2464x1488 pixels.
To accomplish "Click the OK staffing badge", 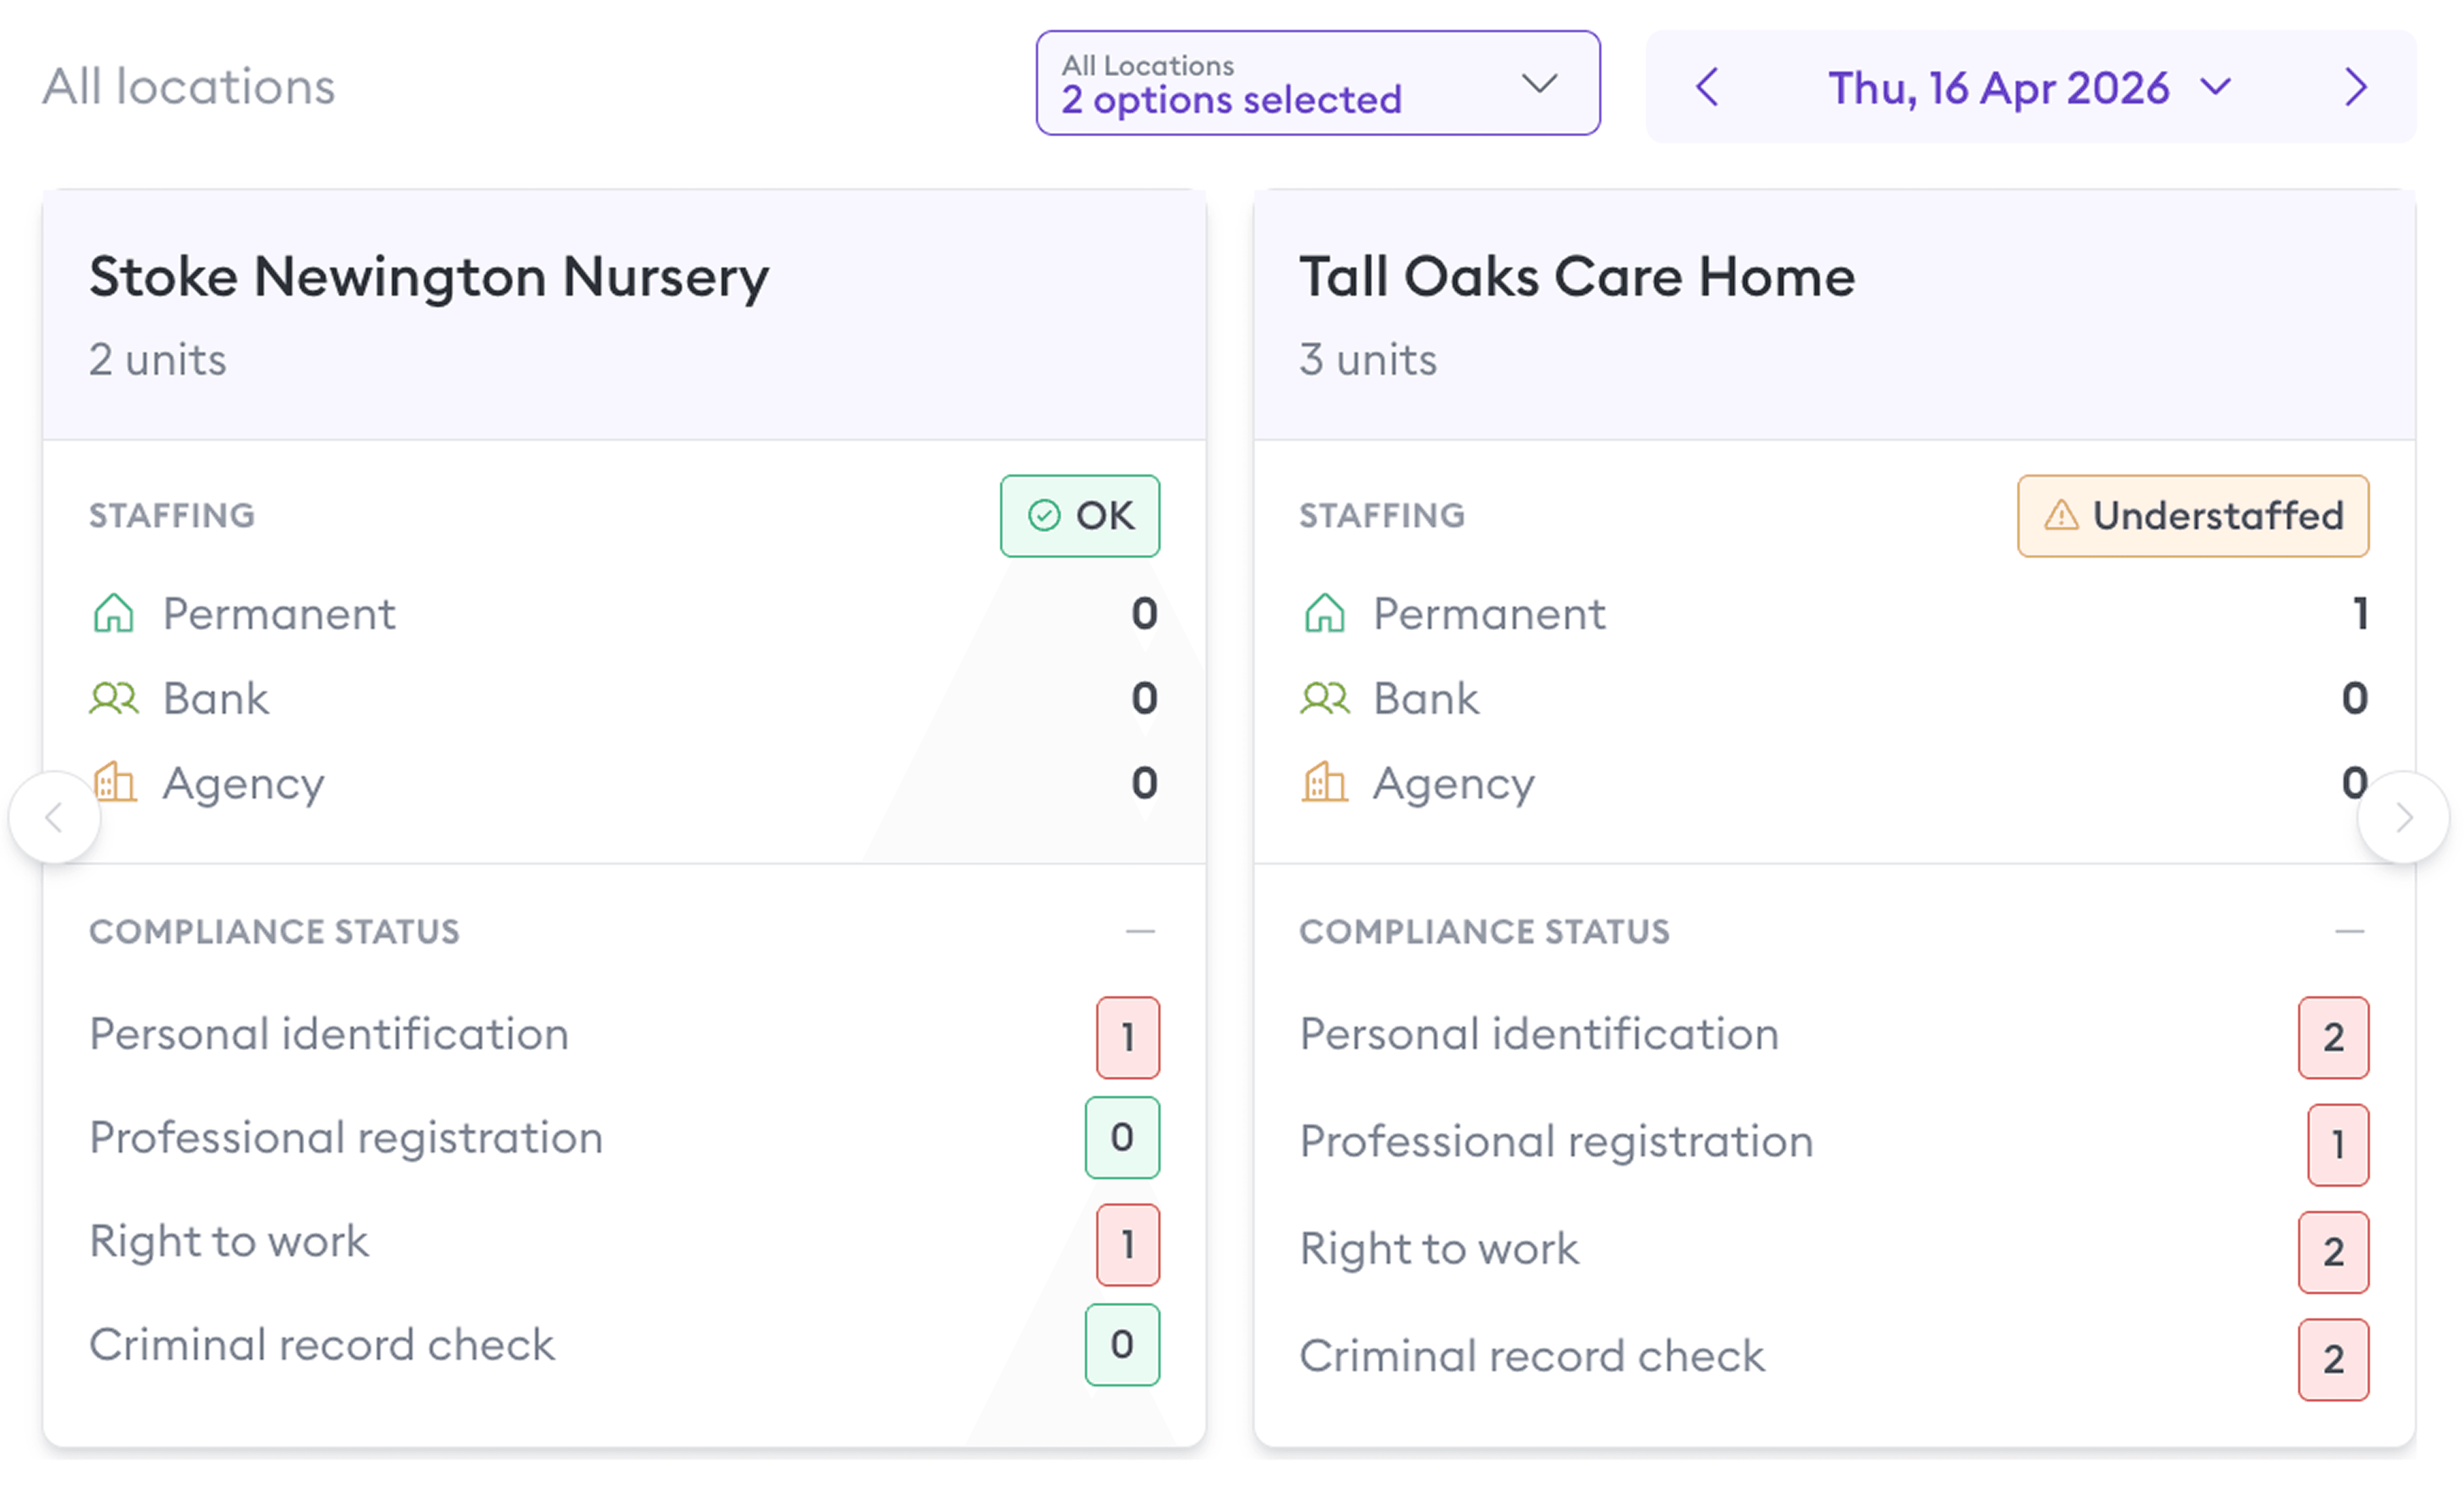I will tap(1080, 516).
